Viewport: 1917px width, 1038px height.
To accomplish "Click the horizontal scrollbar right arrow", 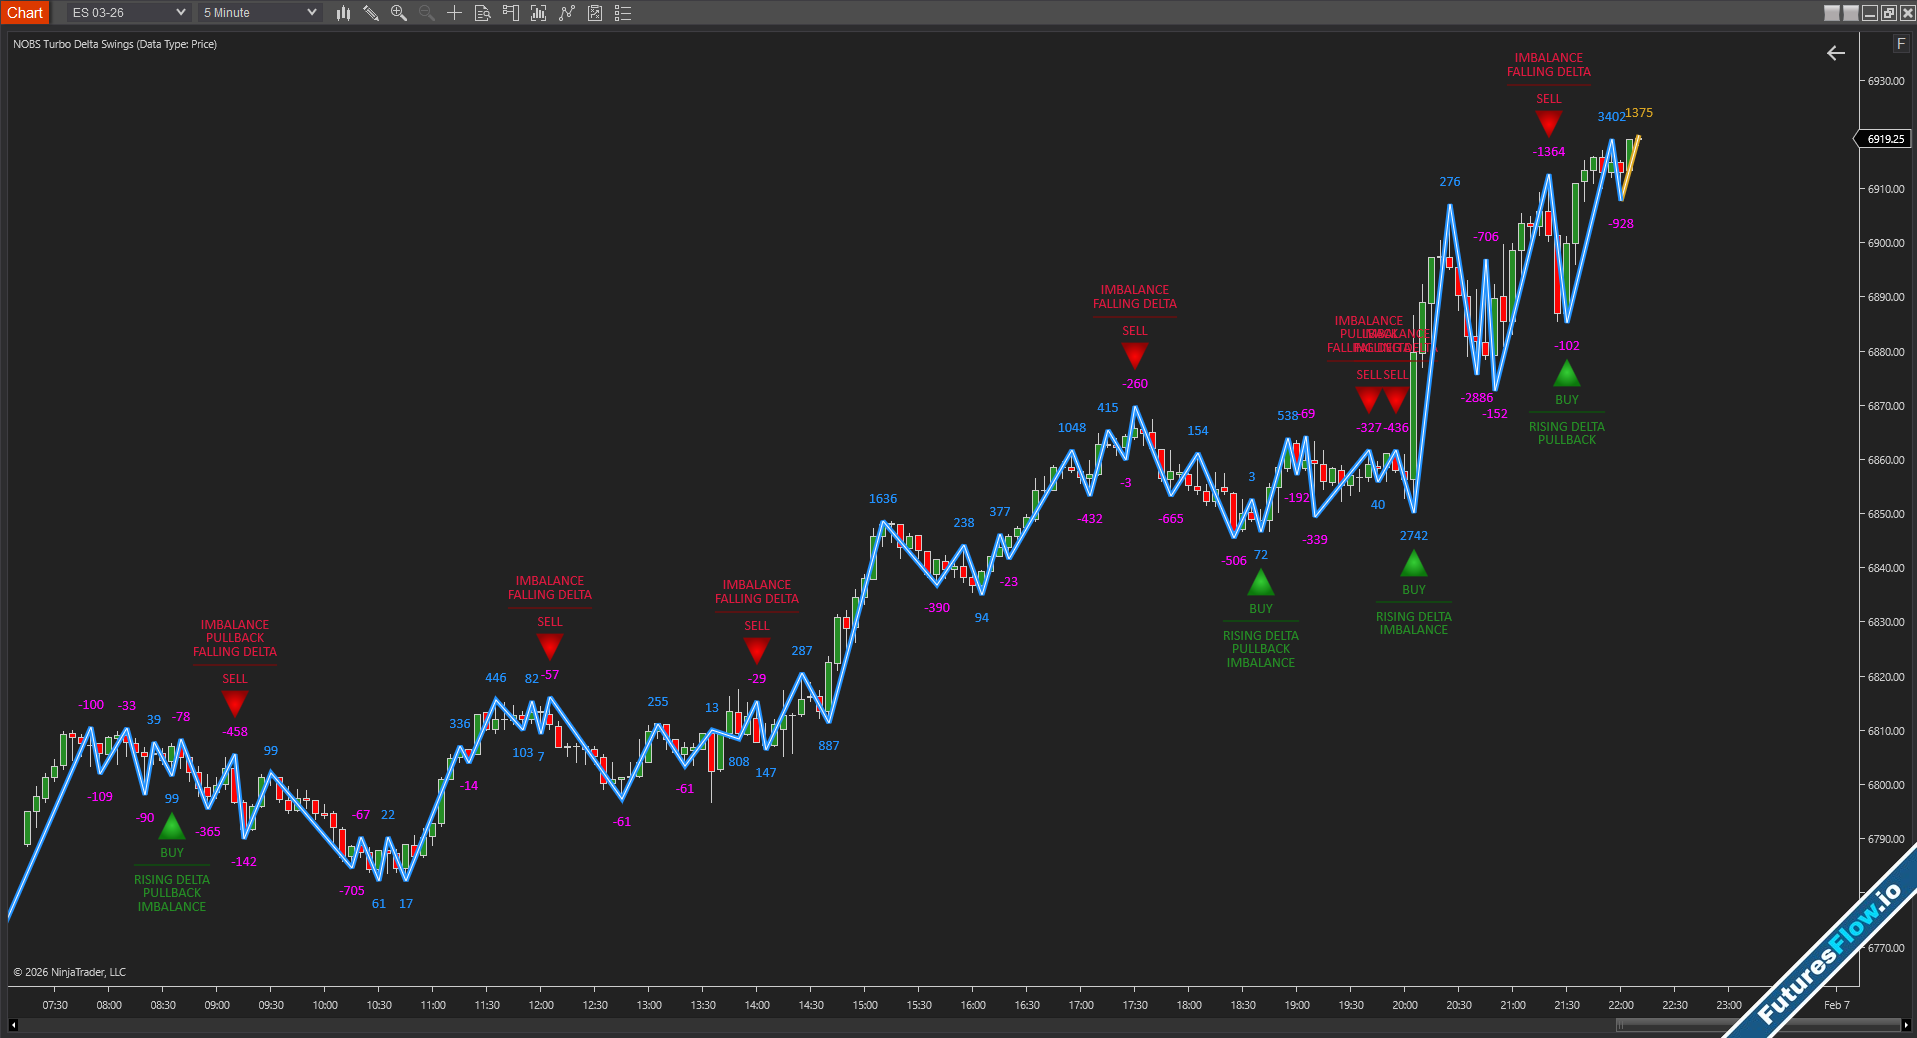I will (x=1906, y=1025).
